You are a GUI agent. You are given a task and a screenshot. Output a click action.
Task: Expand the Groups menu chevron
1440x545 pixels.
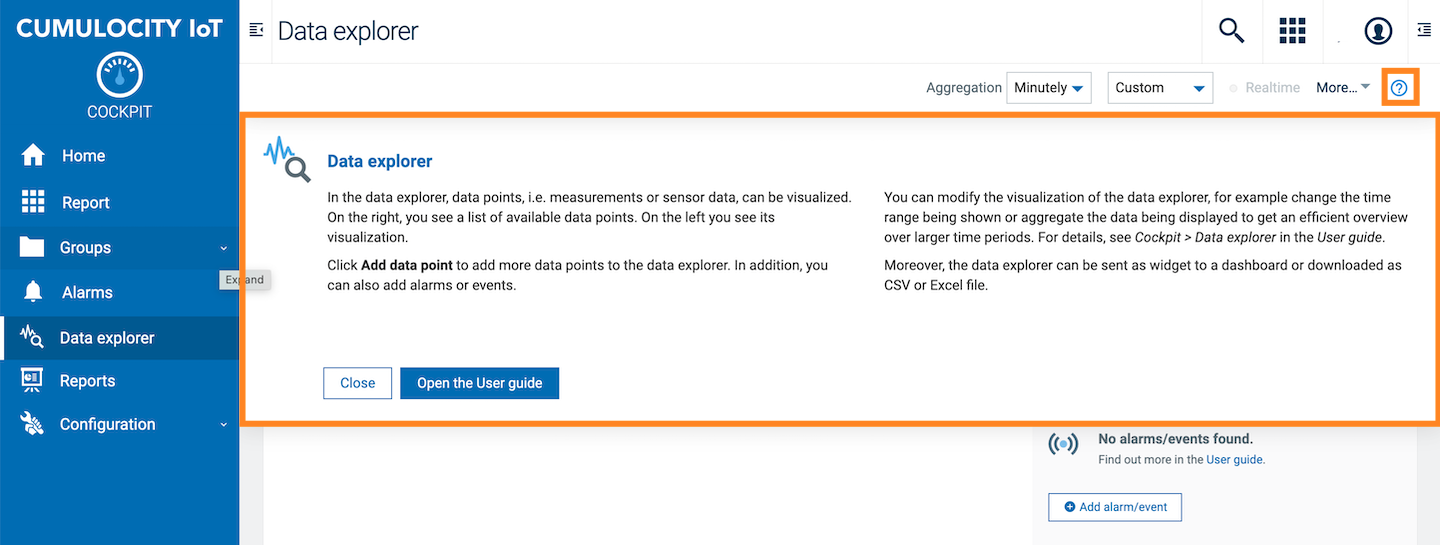223,248
